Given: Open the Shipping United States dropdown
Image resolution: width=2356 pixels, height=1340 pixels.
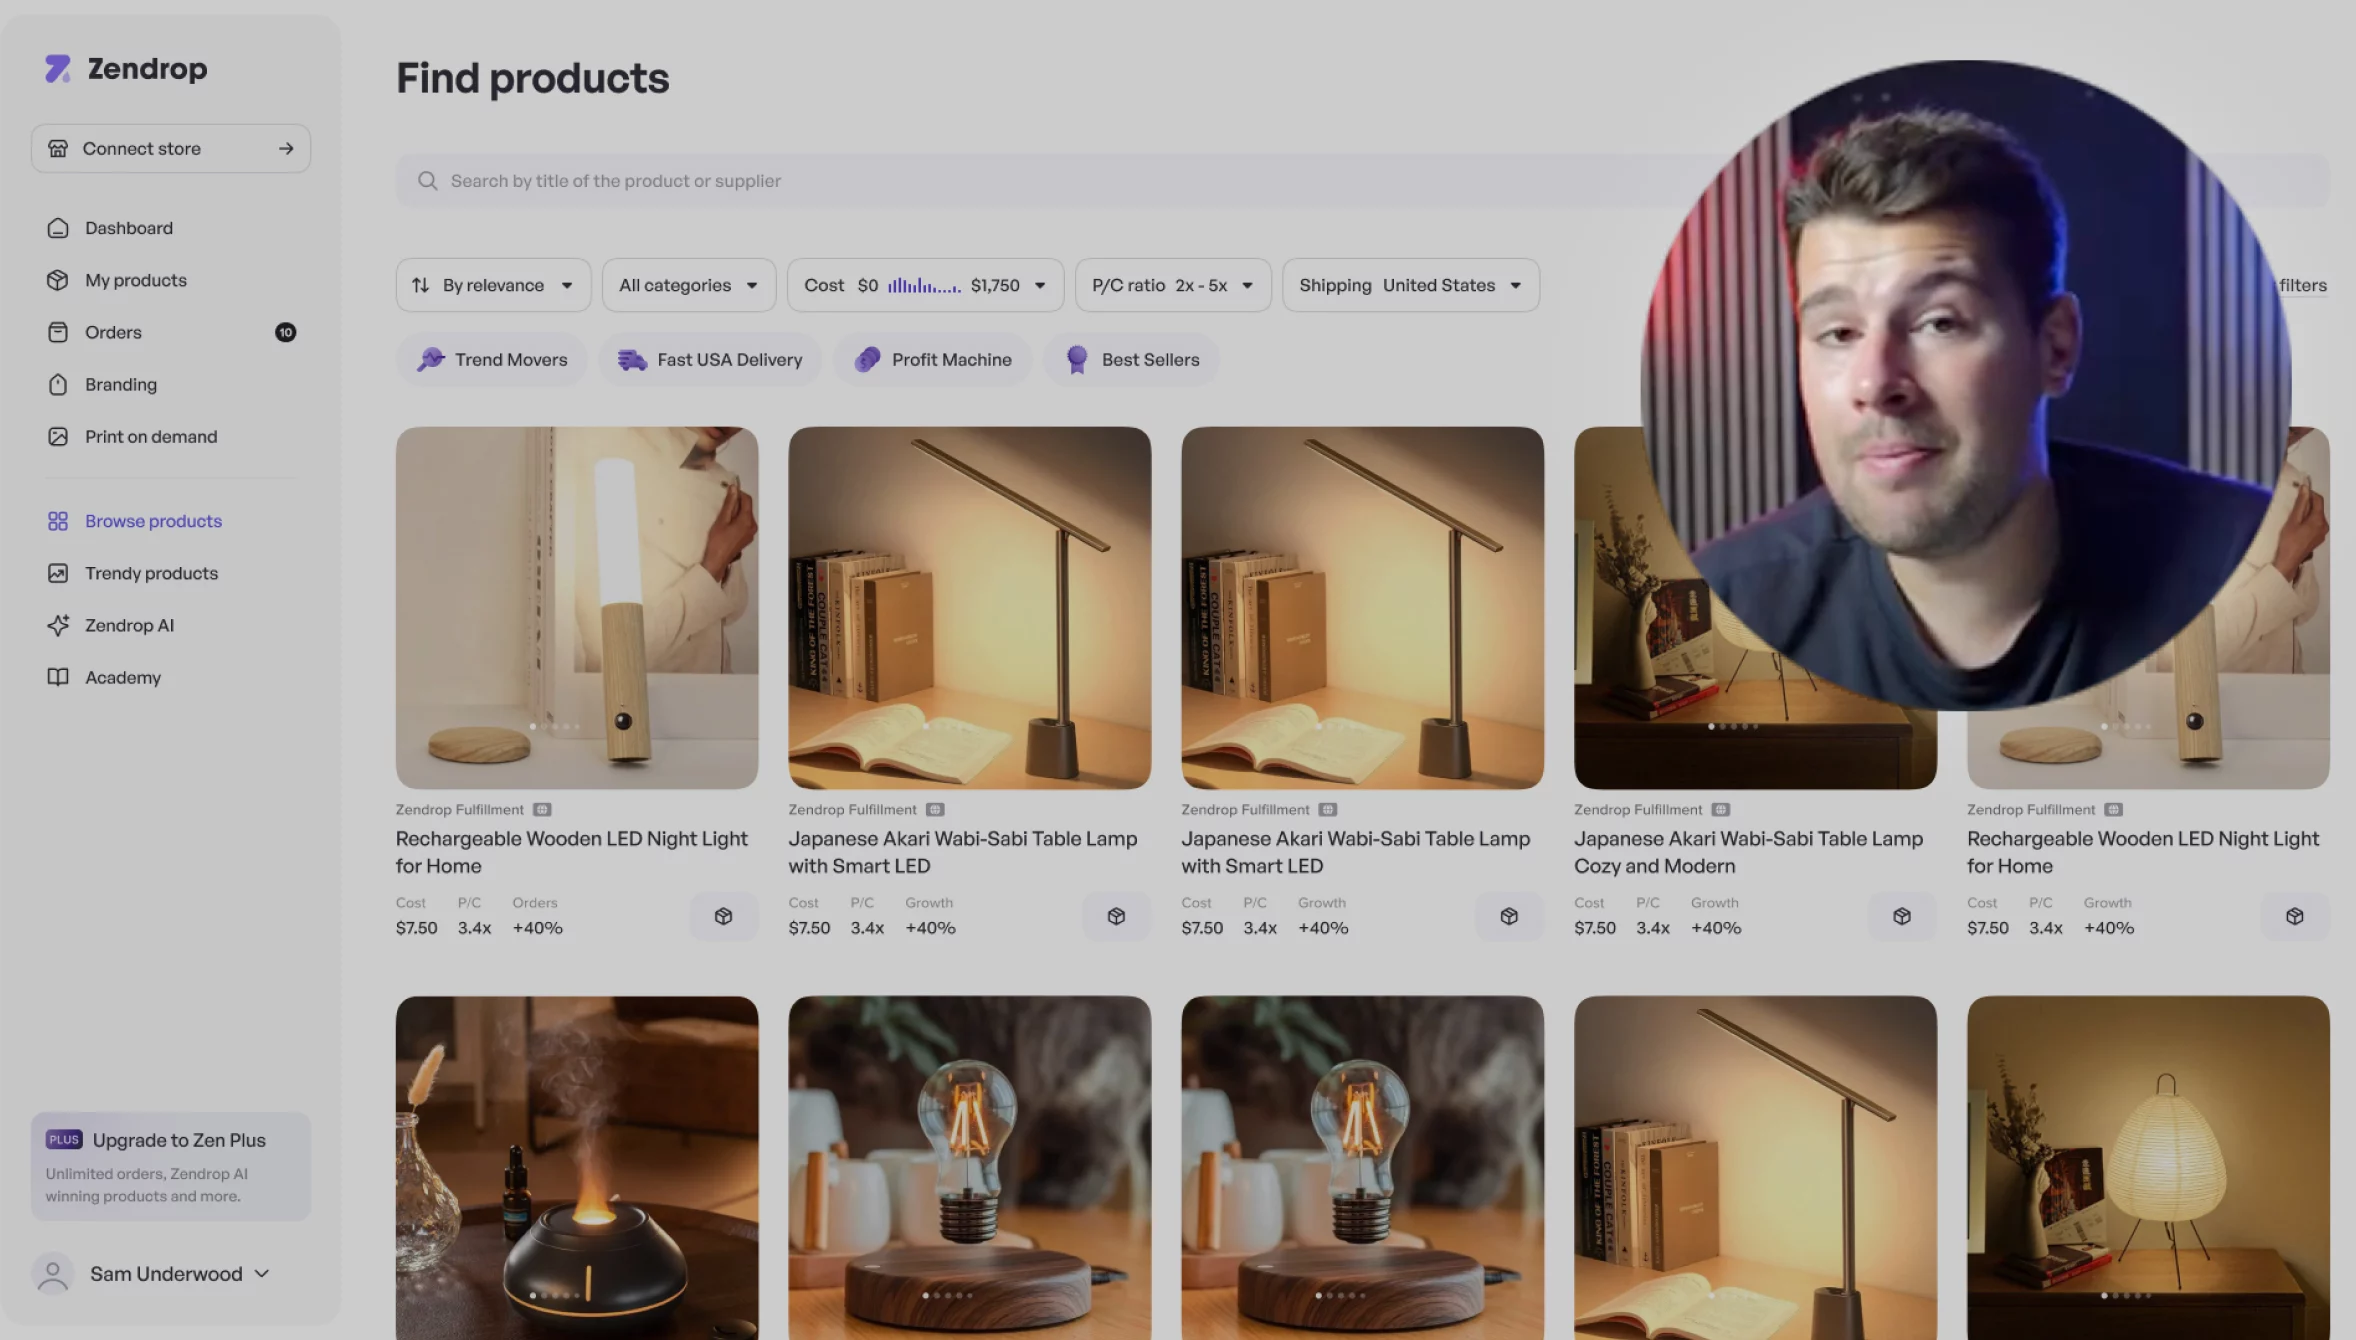Looking at the screenshot, I should (1410, 285).
